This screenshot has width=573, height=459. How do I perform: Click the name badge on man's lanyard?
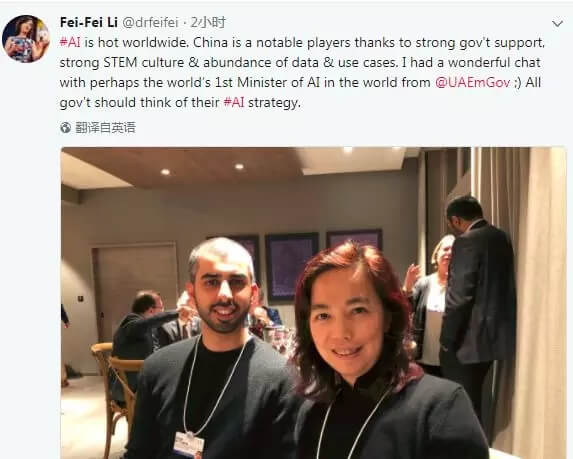pos(189,445)
